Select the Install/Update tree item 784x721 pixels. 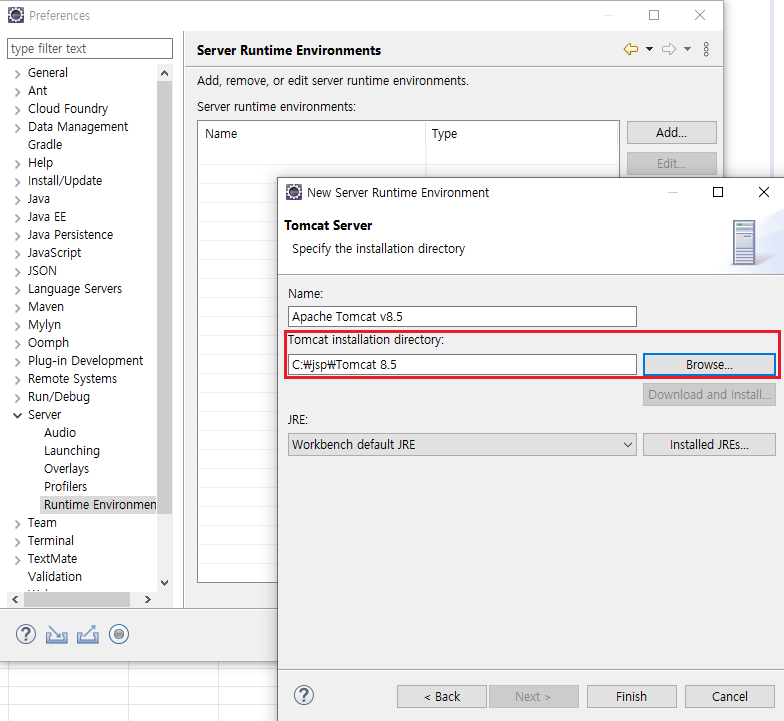point(65,180)
